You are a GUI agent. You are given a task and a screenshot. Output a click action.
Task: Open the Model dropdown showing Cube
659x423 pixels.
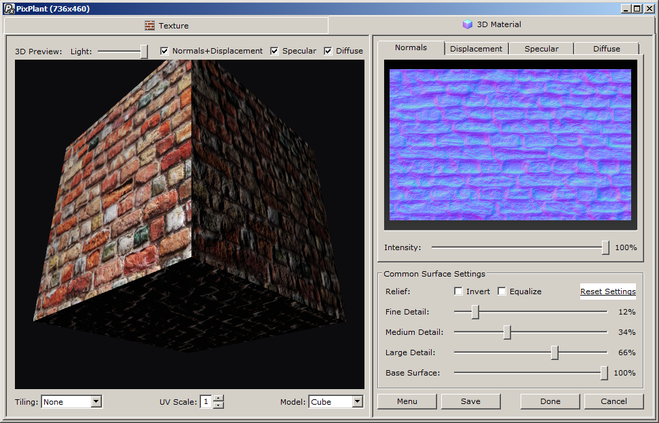click(357, 402)
